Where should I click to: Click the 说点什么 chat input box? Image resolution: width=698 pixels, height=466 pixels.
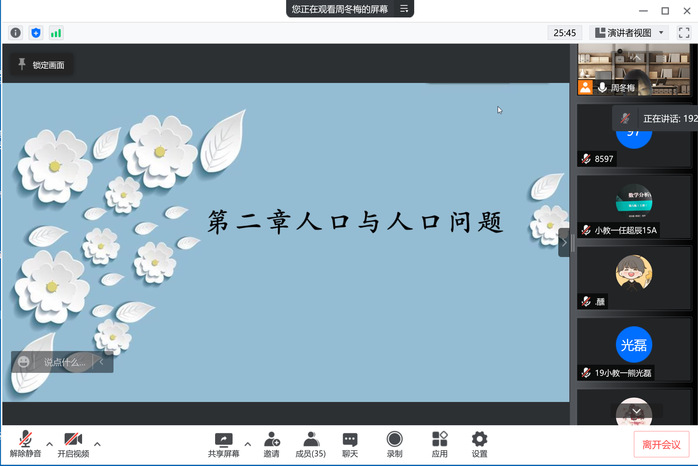click(x=66, y=362)
